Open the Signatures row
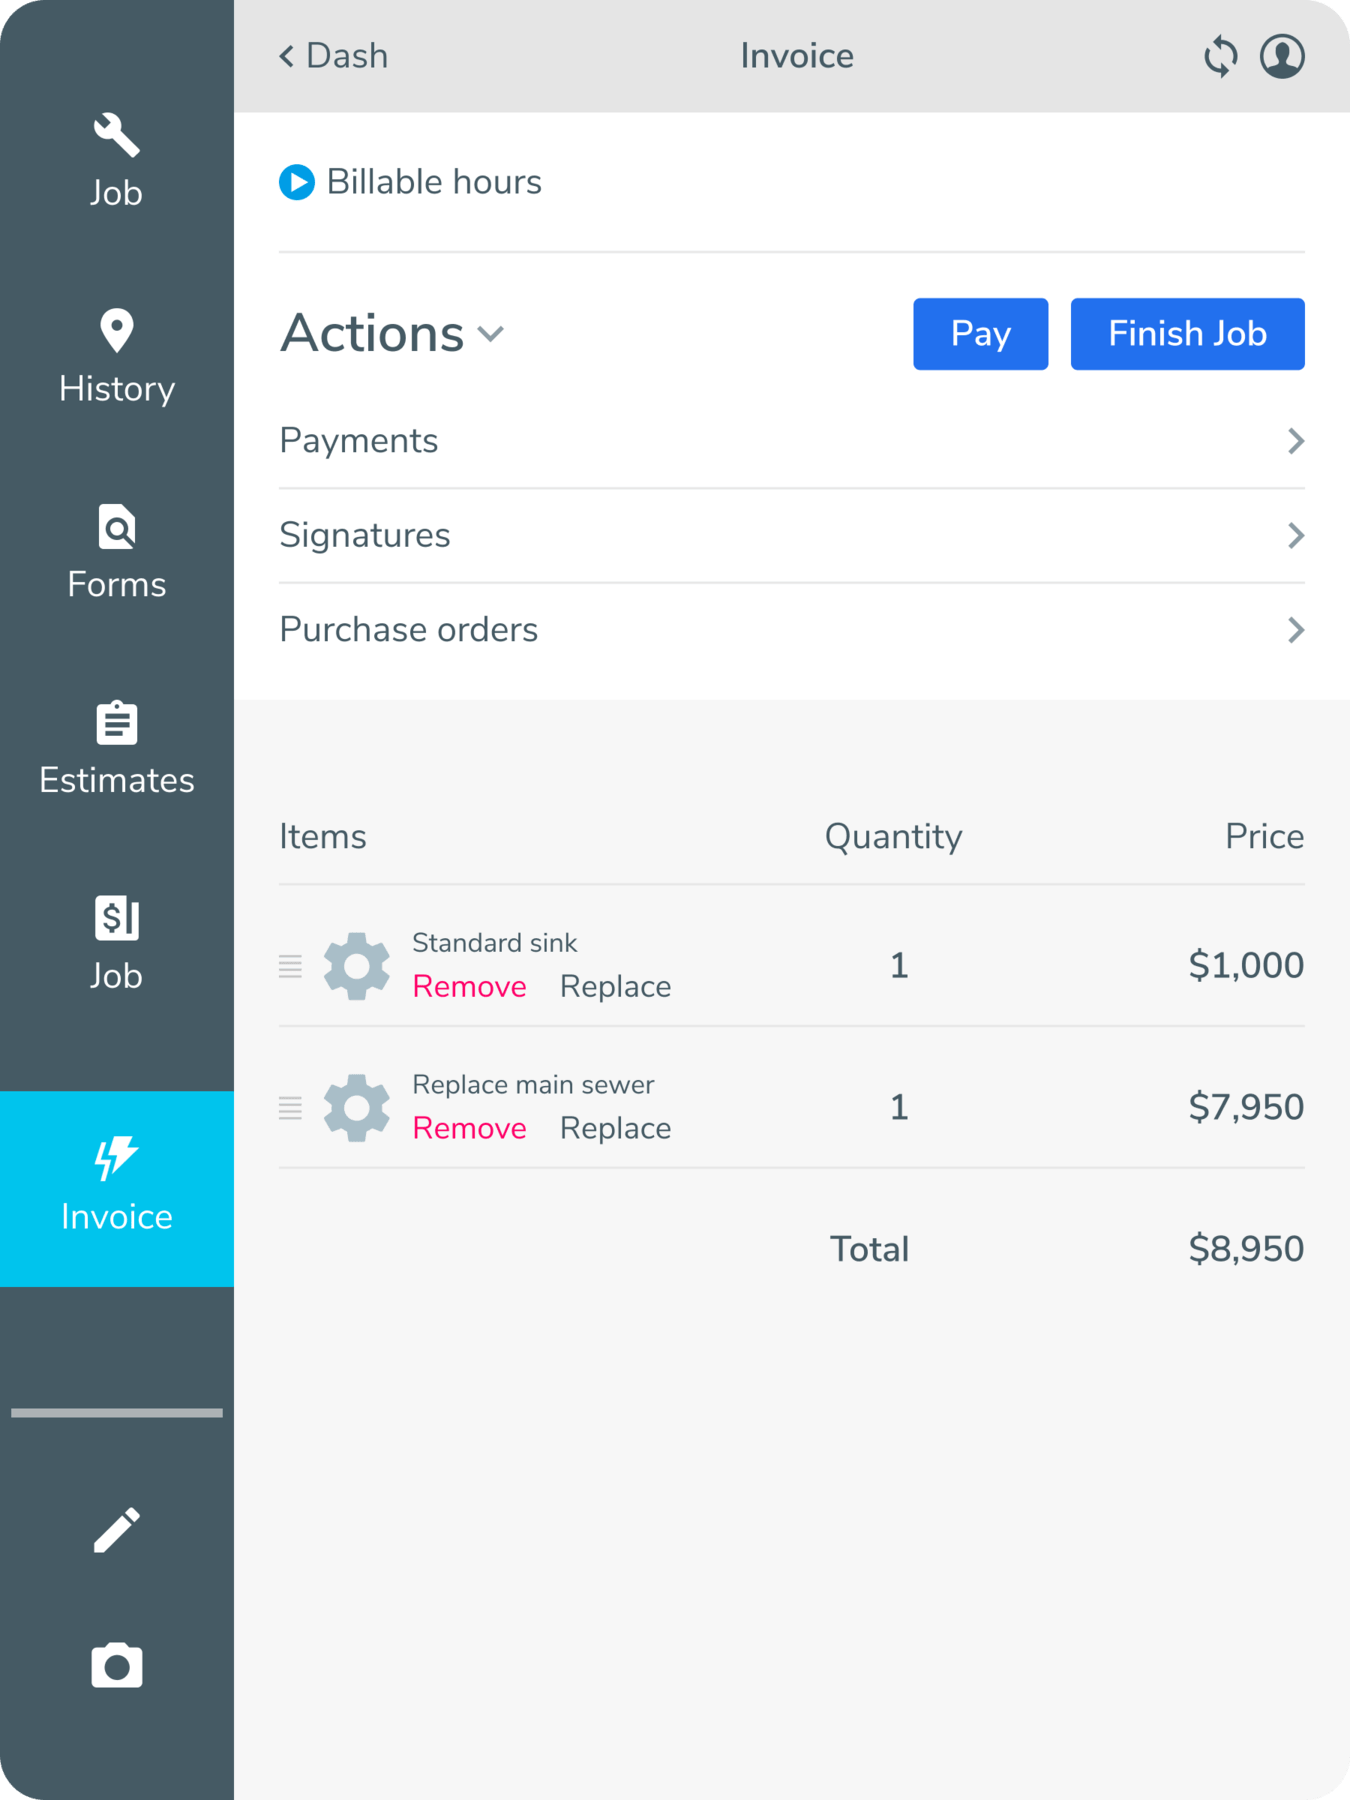The width and height of the screenshot is (1350, 1800). pyautogui.click(x=792, y=536)
